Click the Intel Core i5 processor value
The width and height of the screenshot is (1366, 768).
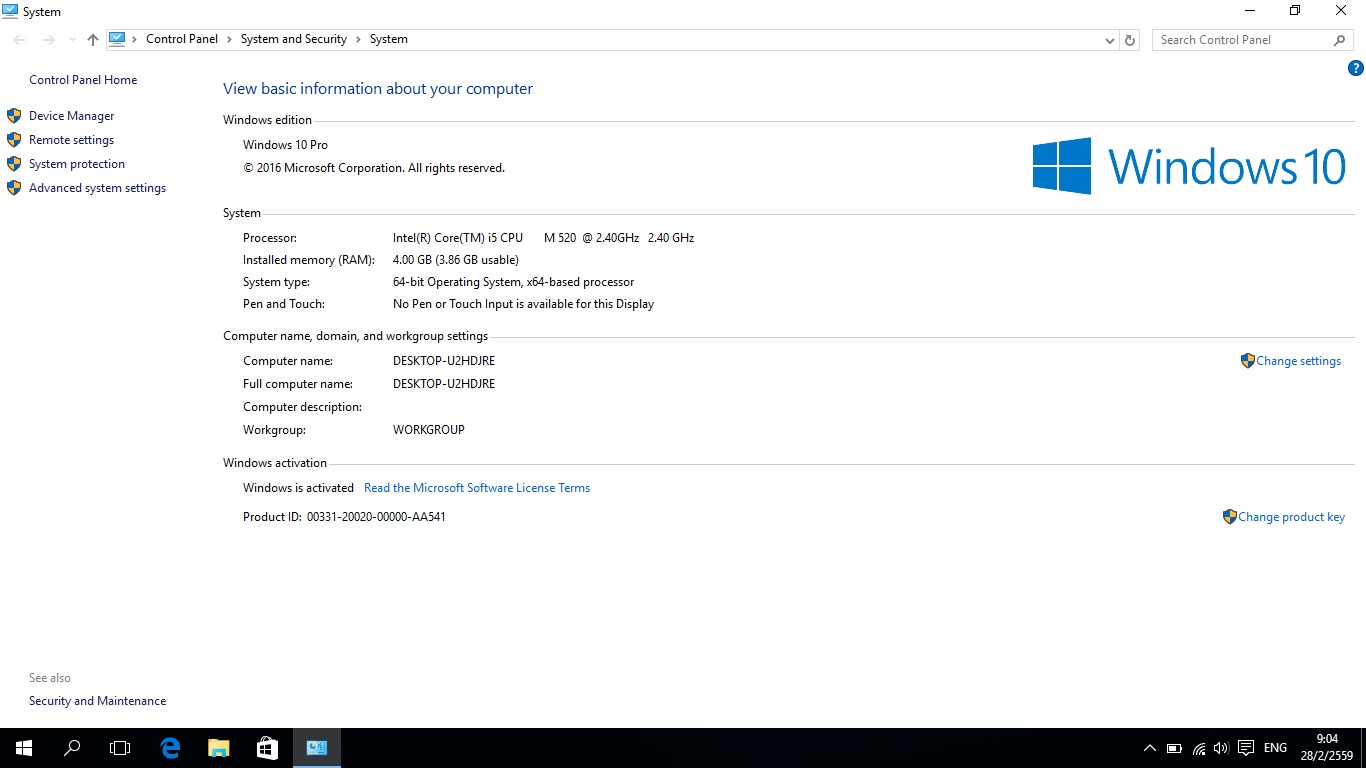pos(543,238)
